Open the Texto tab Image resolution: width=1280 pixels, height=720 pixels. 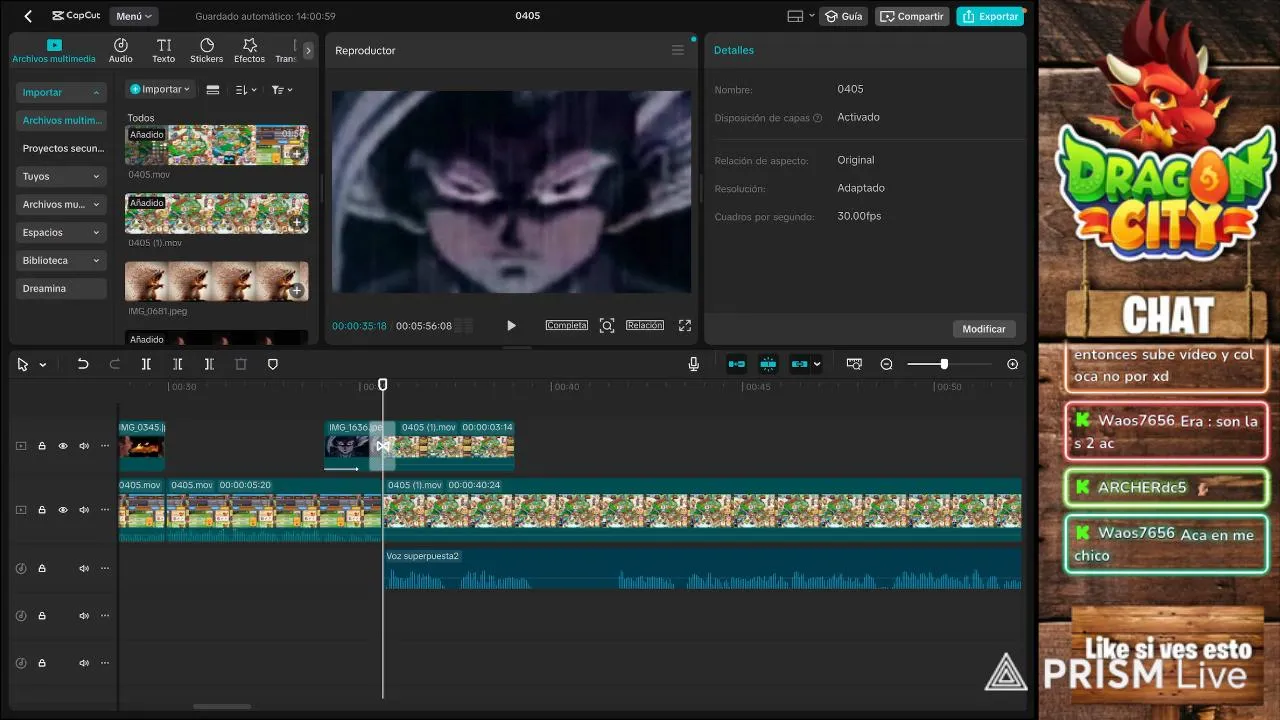pyautogui.click(x=164, y=51)
